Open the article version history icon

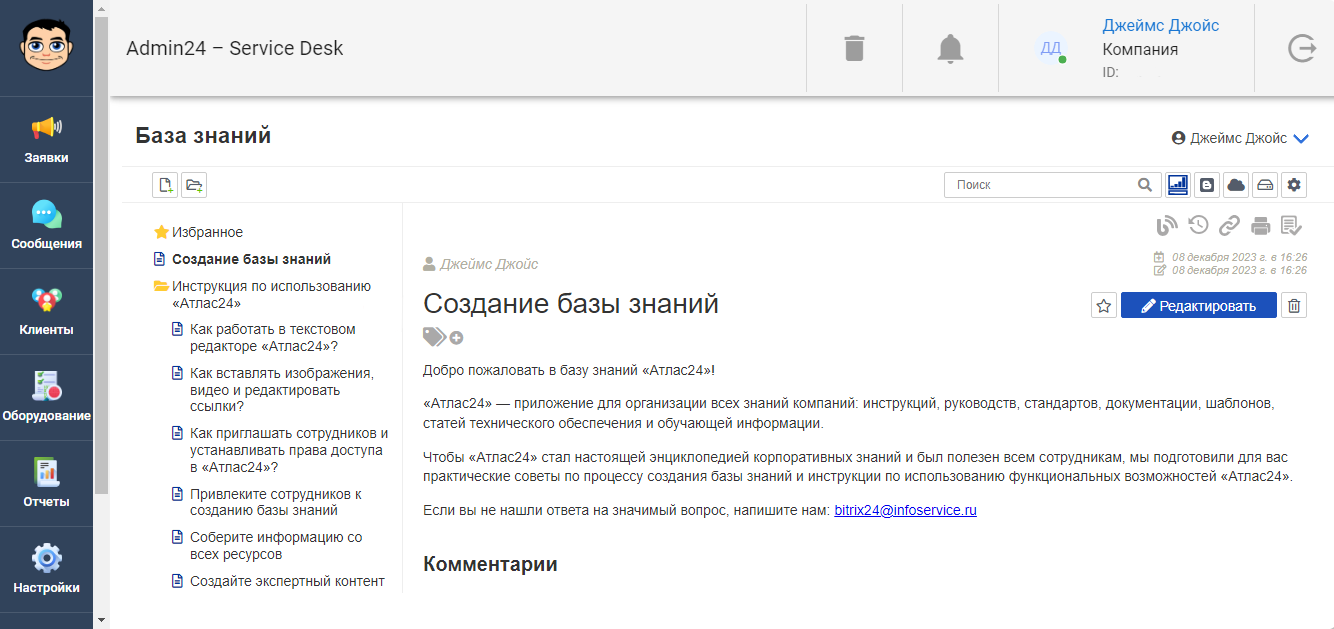(1198, 226)
